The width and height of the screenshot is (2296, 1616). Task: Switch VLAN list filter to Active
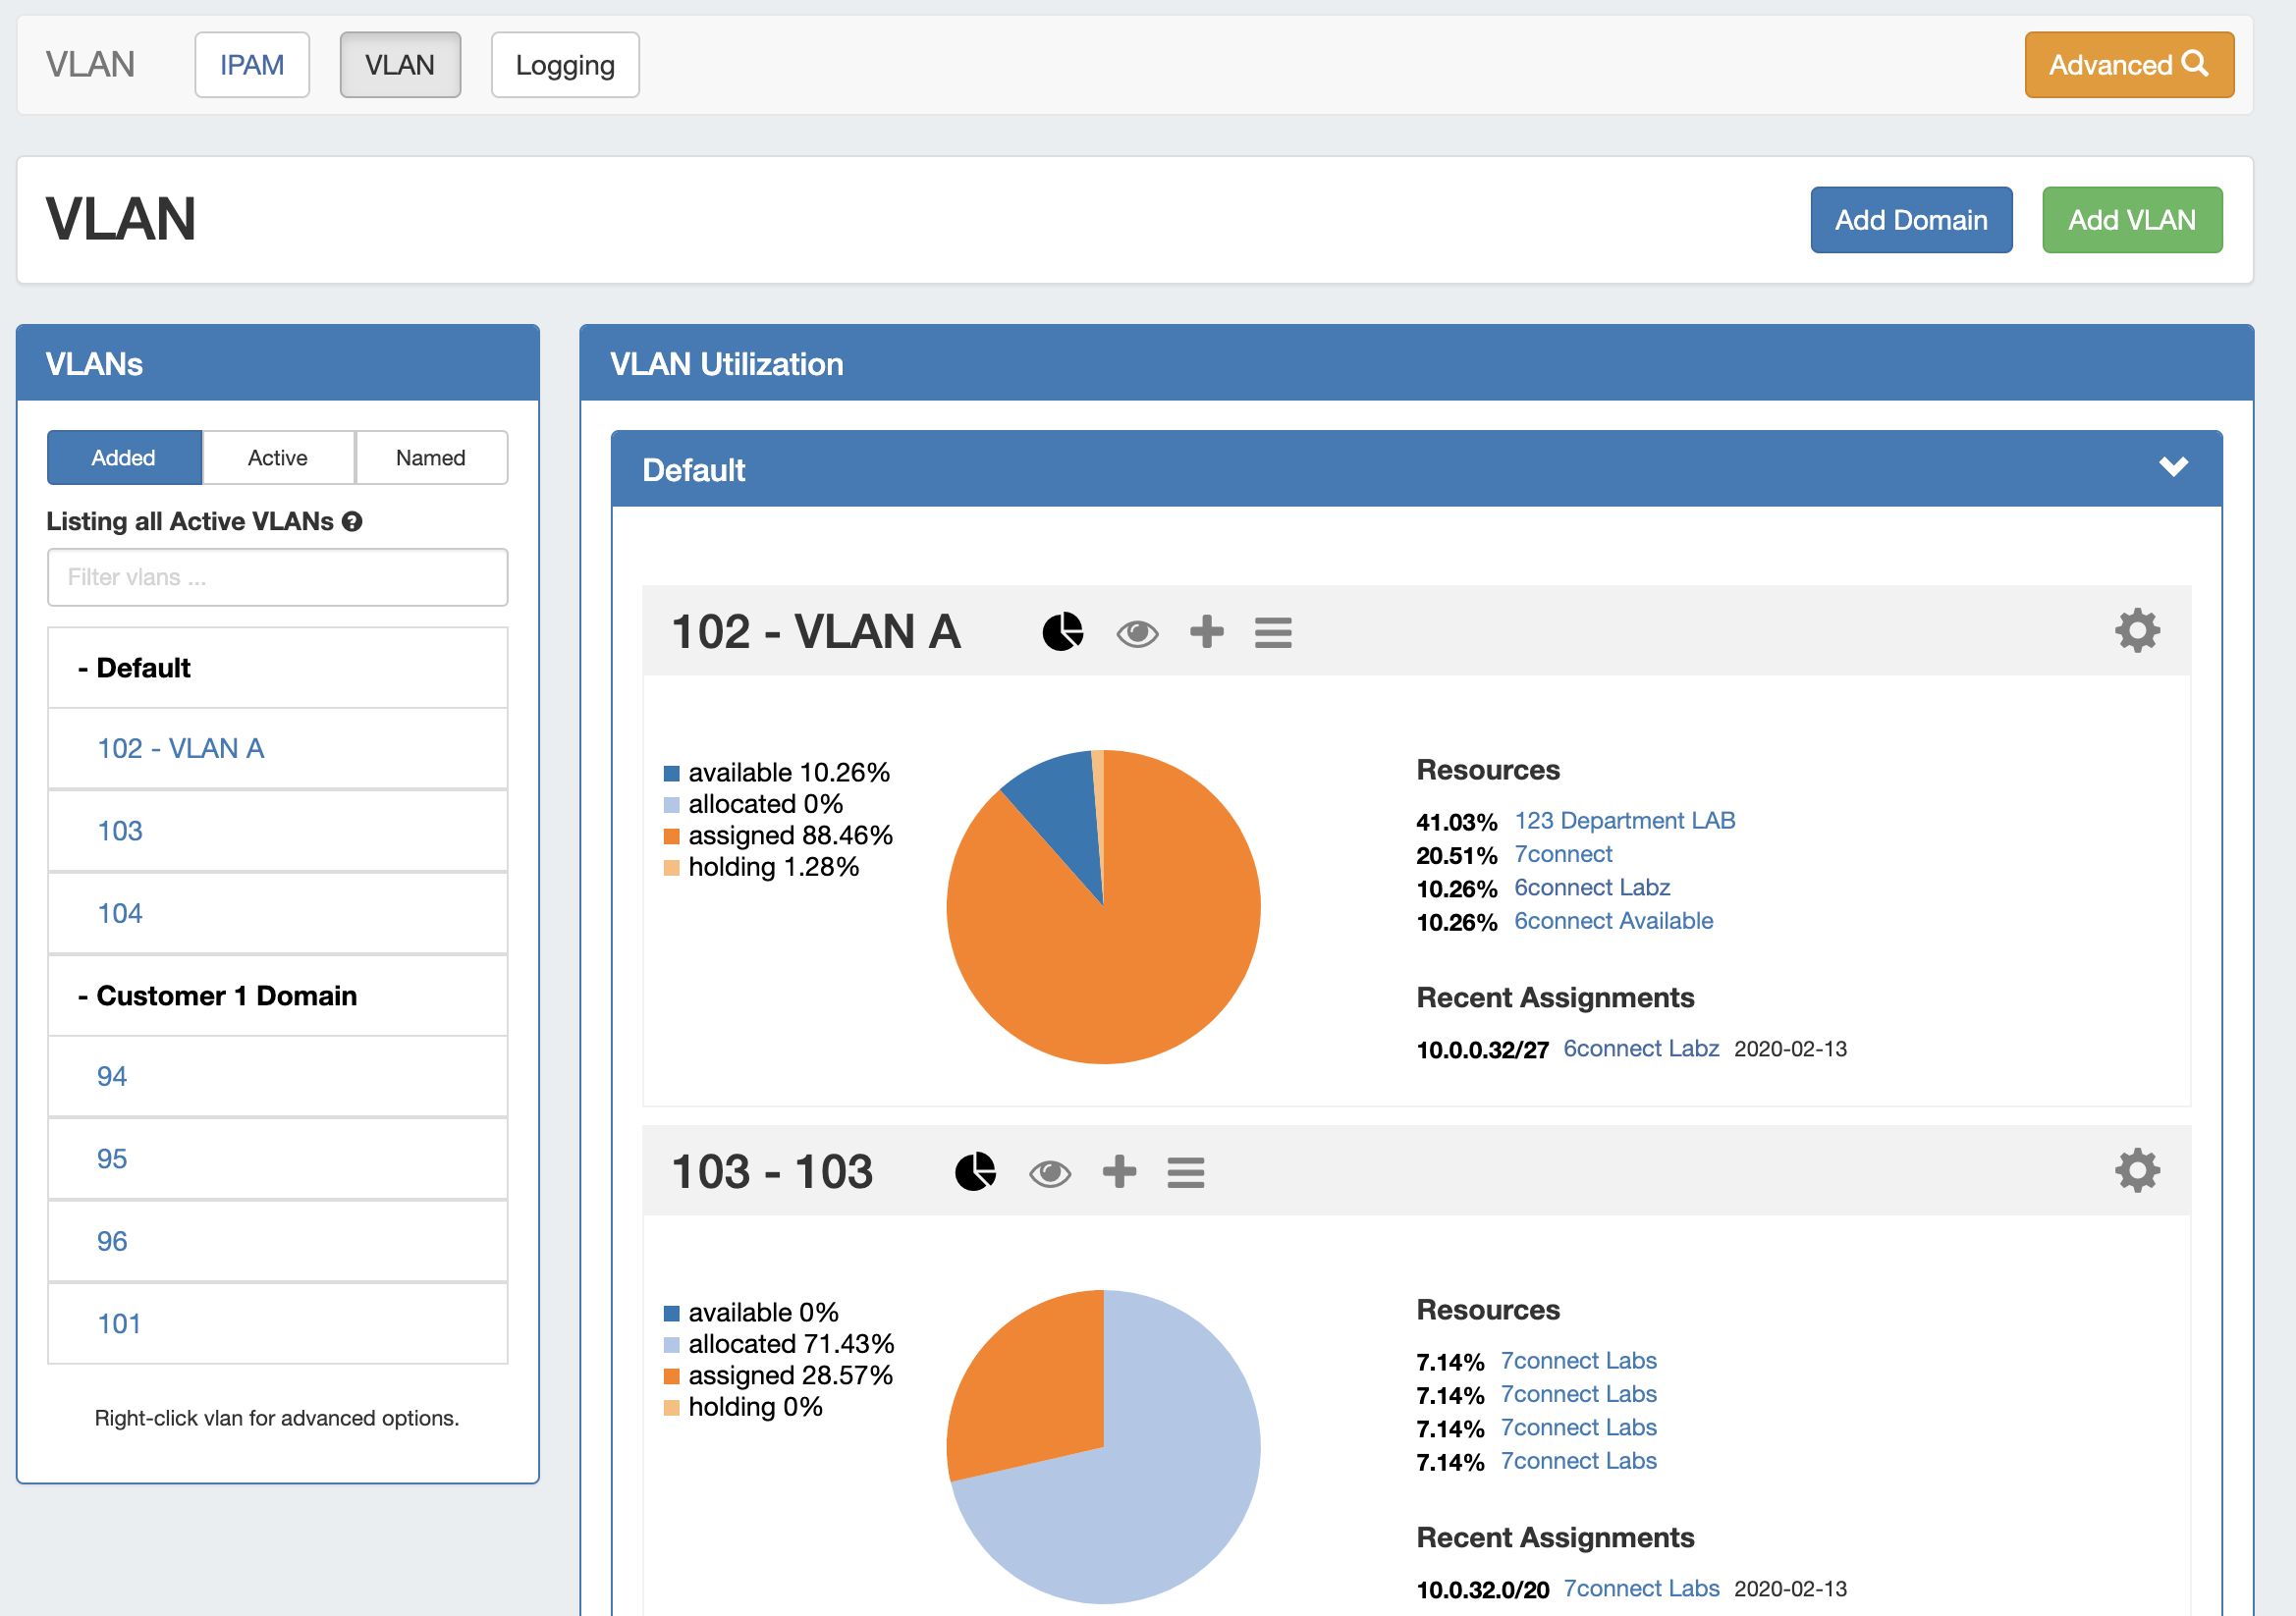278,458
